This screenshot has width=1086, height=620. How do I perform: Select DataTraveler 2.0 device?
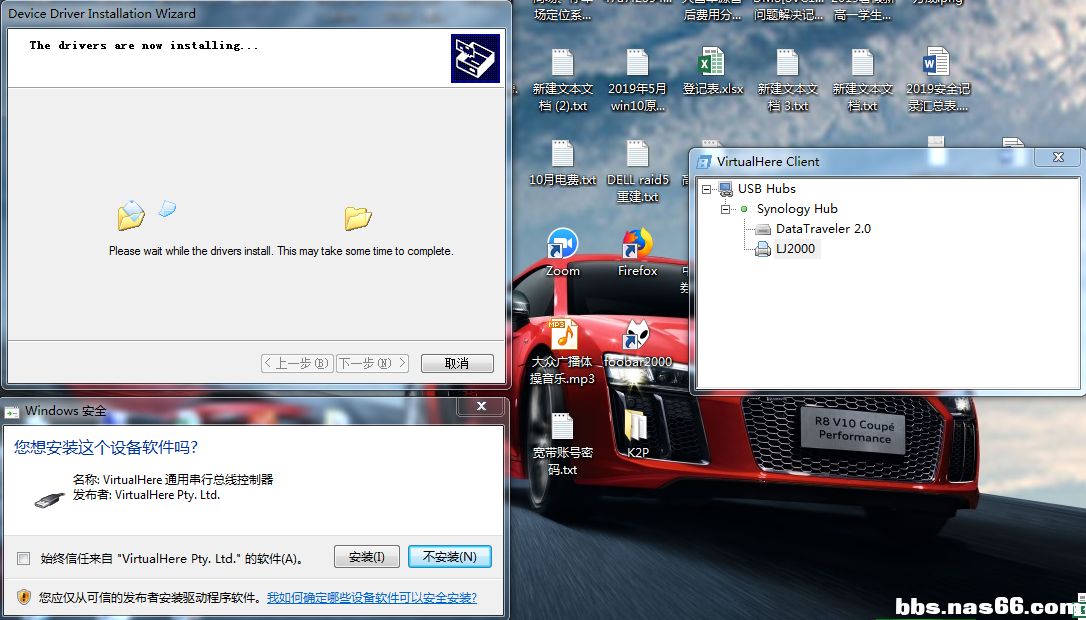pos(824,229)
